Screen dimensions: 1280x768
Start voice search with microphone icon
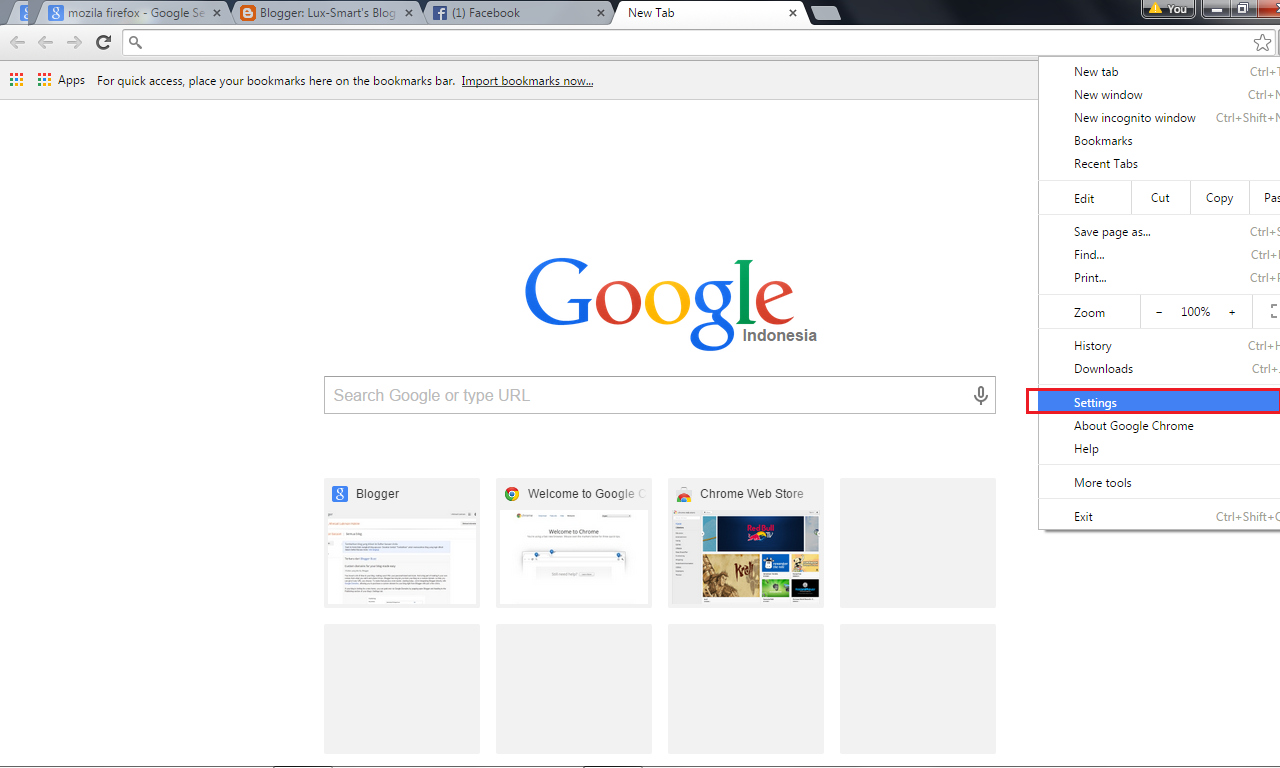click(981, 395)
